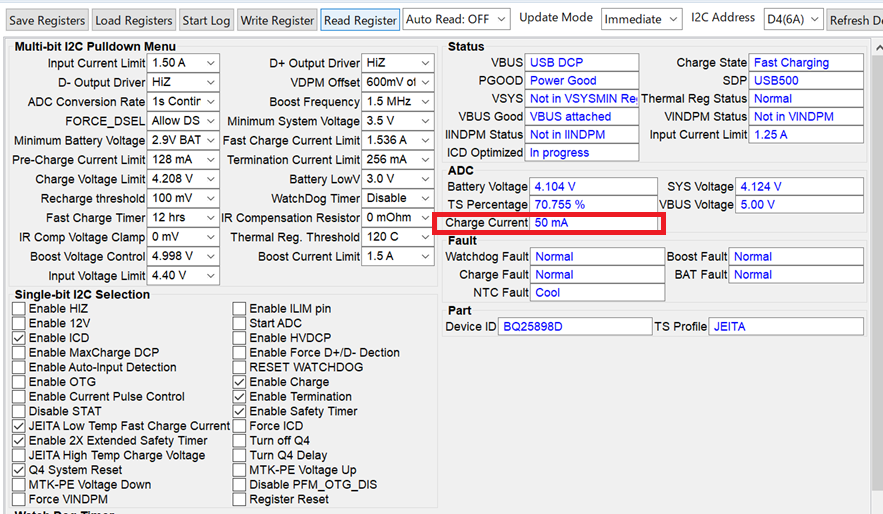Screen dimensions: 883x514
Task: Check the RESET WATCHDOG checkbox
Action: 239,367
